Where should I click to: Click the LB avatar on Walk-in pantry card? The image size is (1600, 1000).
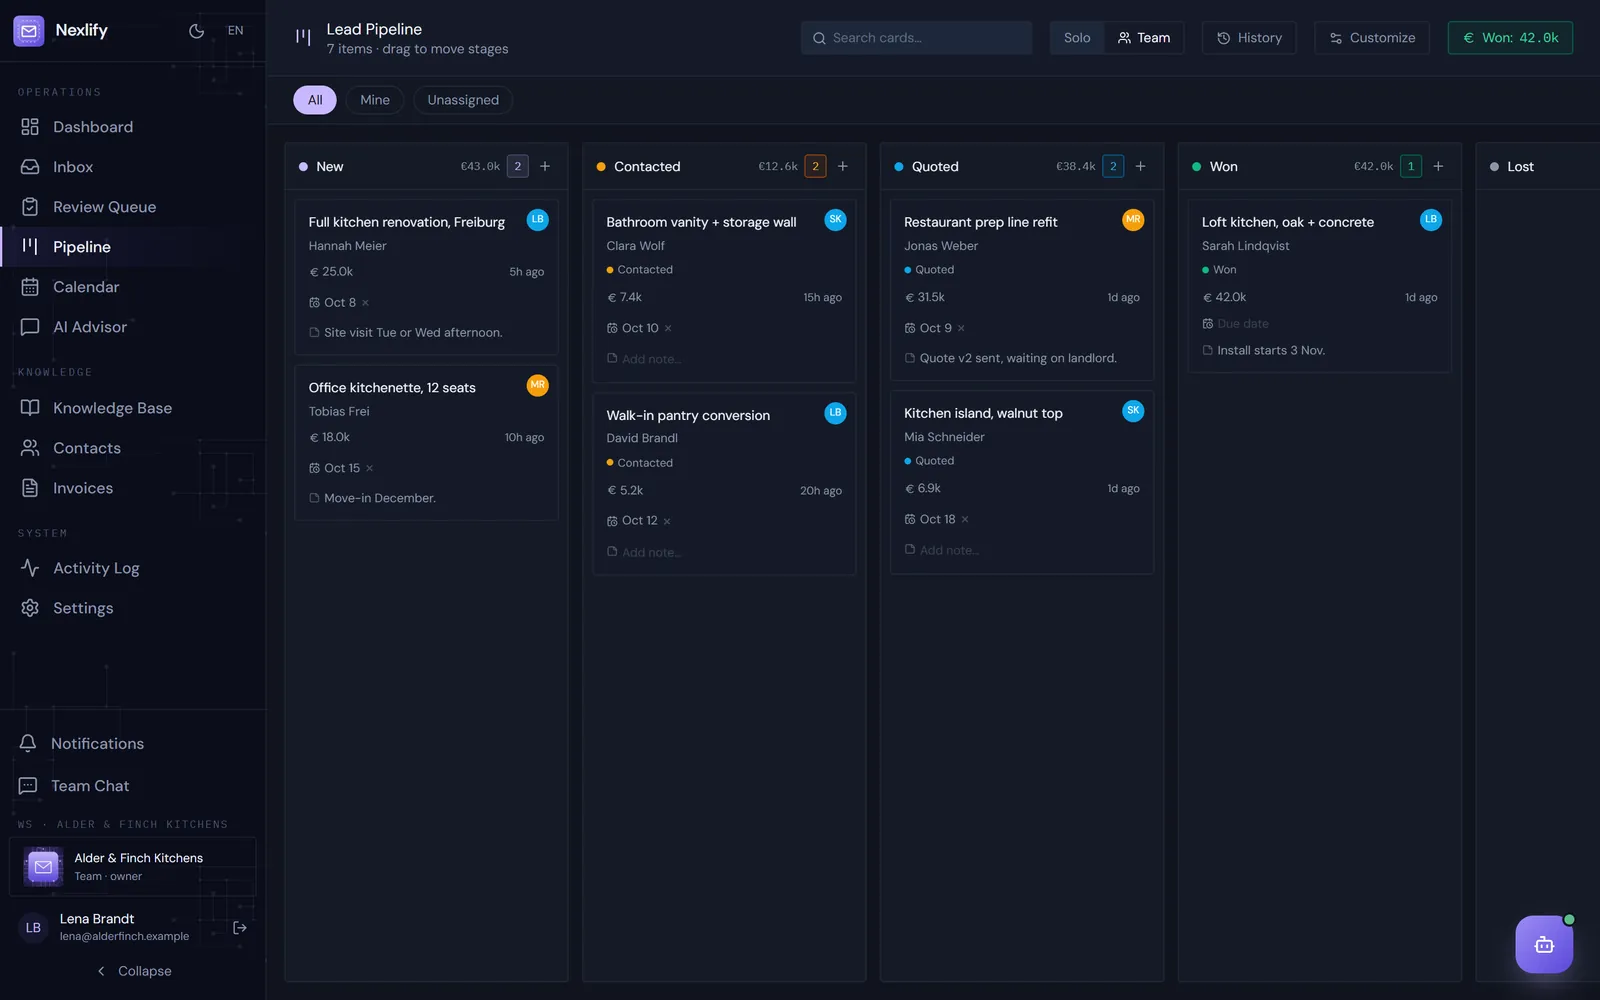pos(835,413)
